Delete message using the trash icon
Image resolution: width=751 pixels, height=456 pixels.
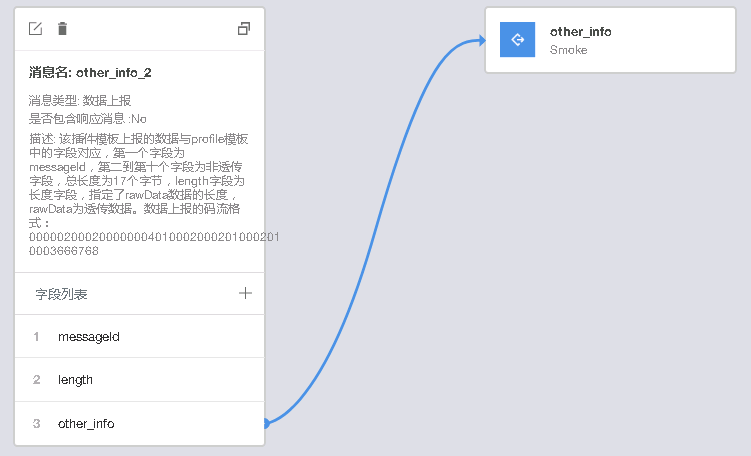pos(63,29)
